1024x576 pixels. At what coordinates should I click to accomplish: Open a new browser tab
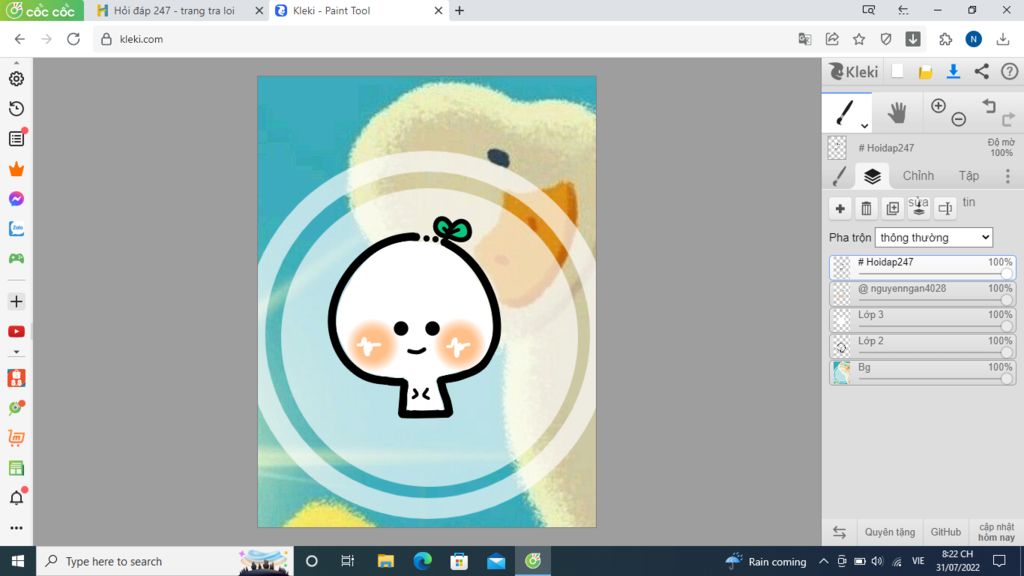(460, 10)
